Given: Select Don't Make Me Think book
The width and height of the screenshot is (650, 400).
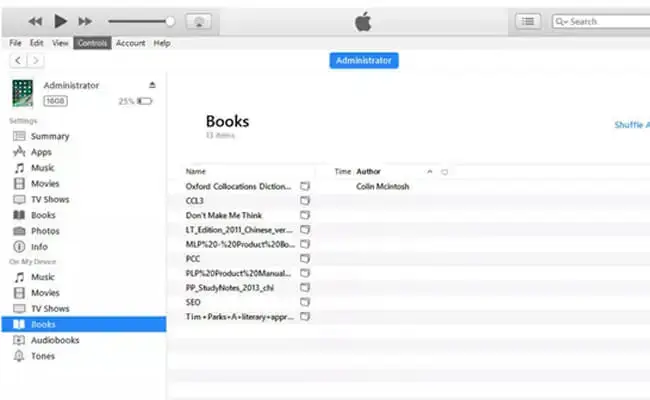Looking at the screenshot, I should (224, 216).
